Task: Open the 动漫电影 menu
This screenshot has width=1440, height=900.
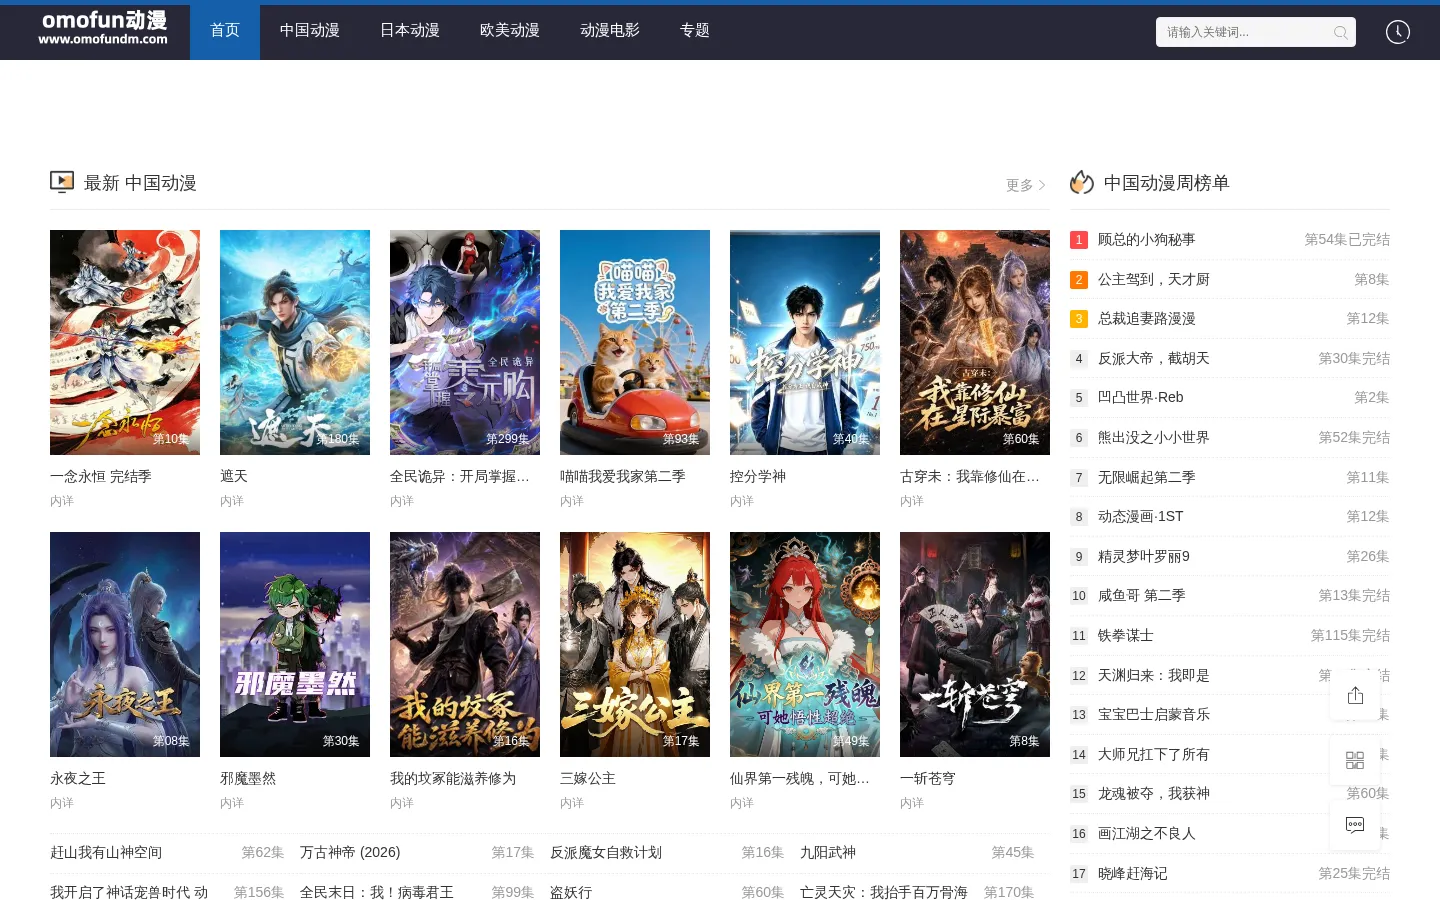Action: click(610, 30)
